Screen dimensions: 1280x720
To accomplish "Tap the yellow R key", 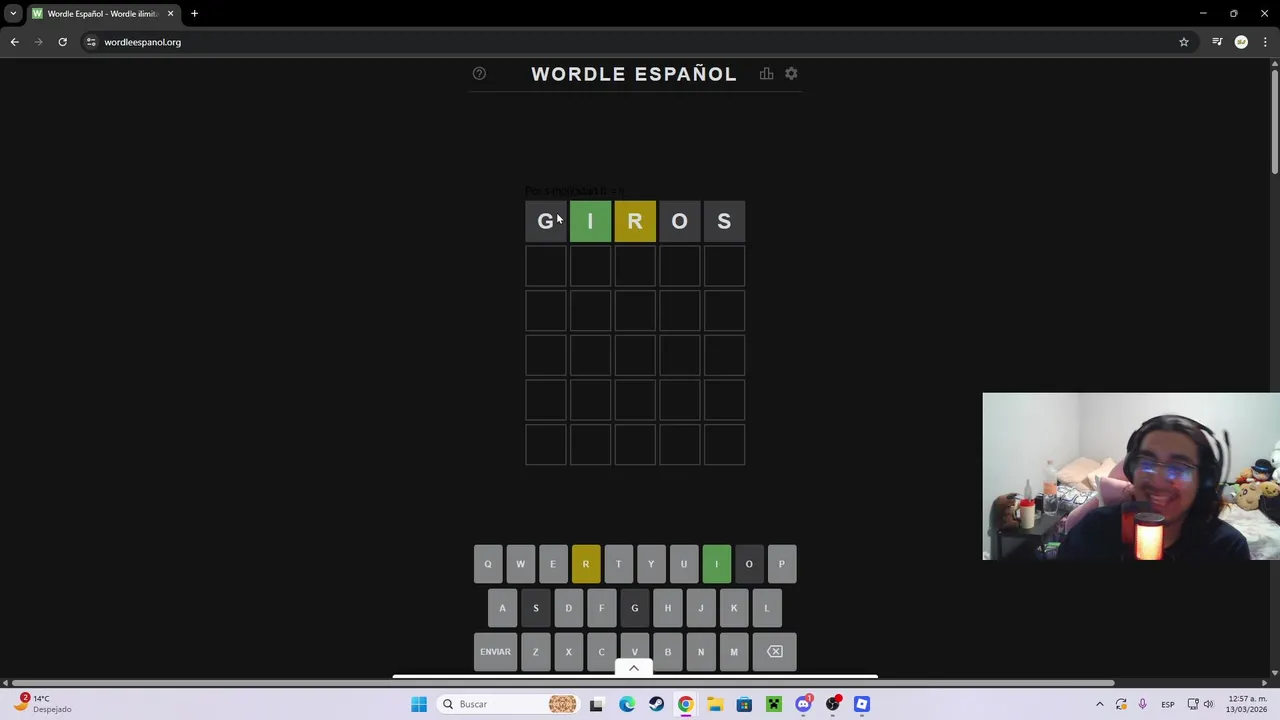I will 586,564.
